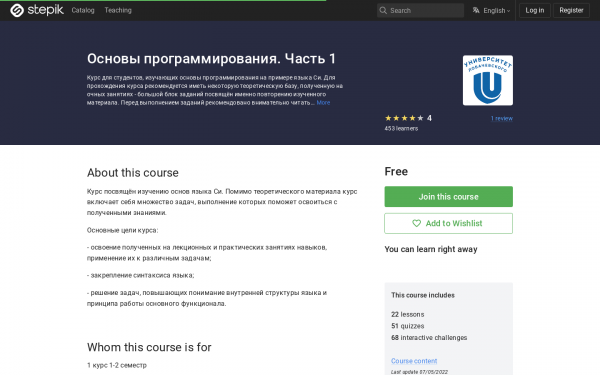Screen dimensions: 600x375
Task: Click the More link in description
Action: pyautogui.click(x=323, y=103)
